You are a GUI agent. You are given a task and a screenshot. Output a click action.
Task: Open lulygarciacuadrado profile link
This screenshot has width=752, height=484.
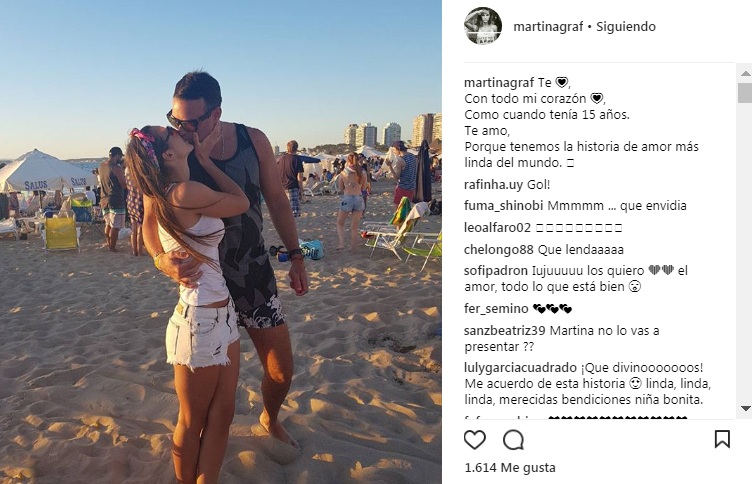coord(520,368)
